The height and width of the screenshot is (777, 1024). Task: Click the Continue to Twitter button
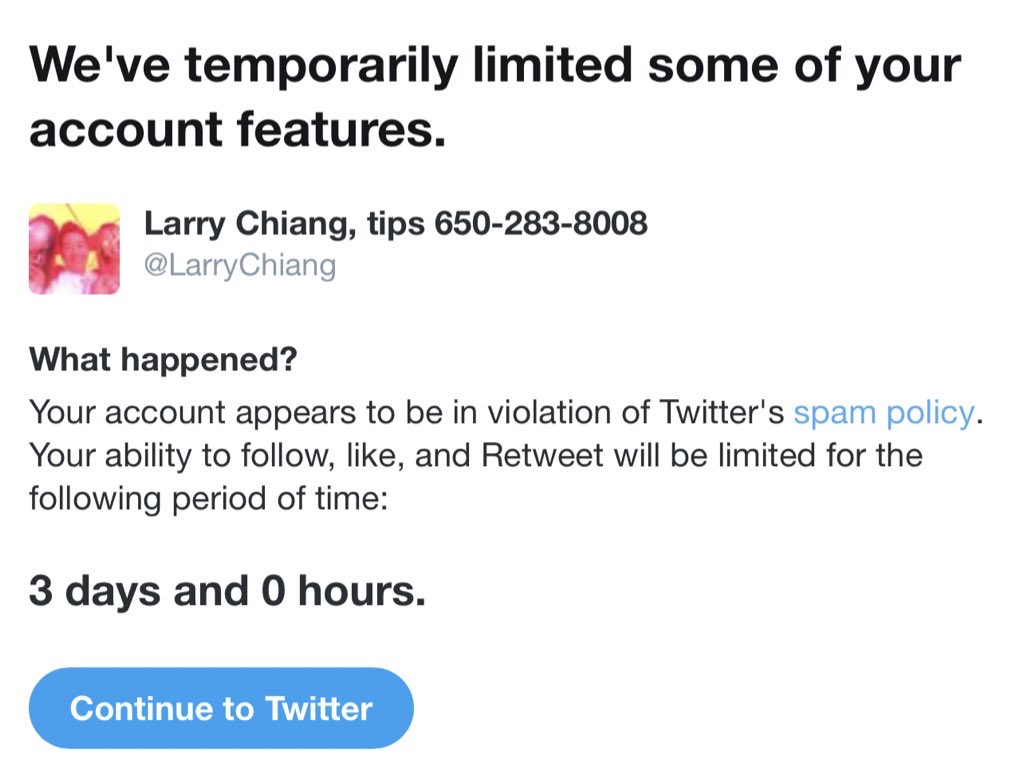pos(221,708)
